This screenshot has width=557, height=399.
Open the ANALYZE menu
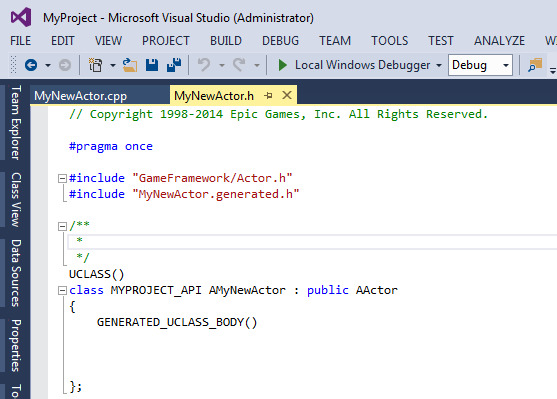499,41
